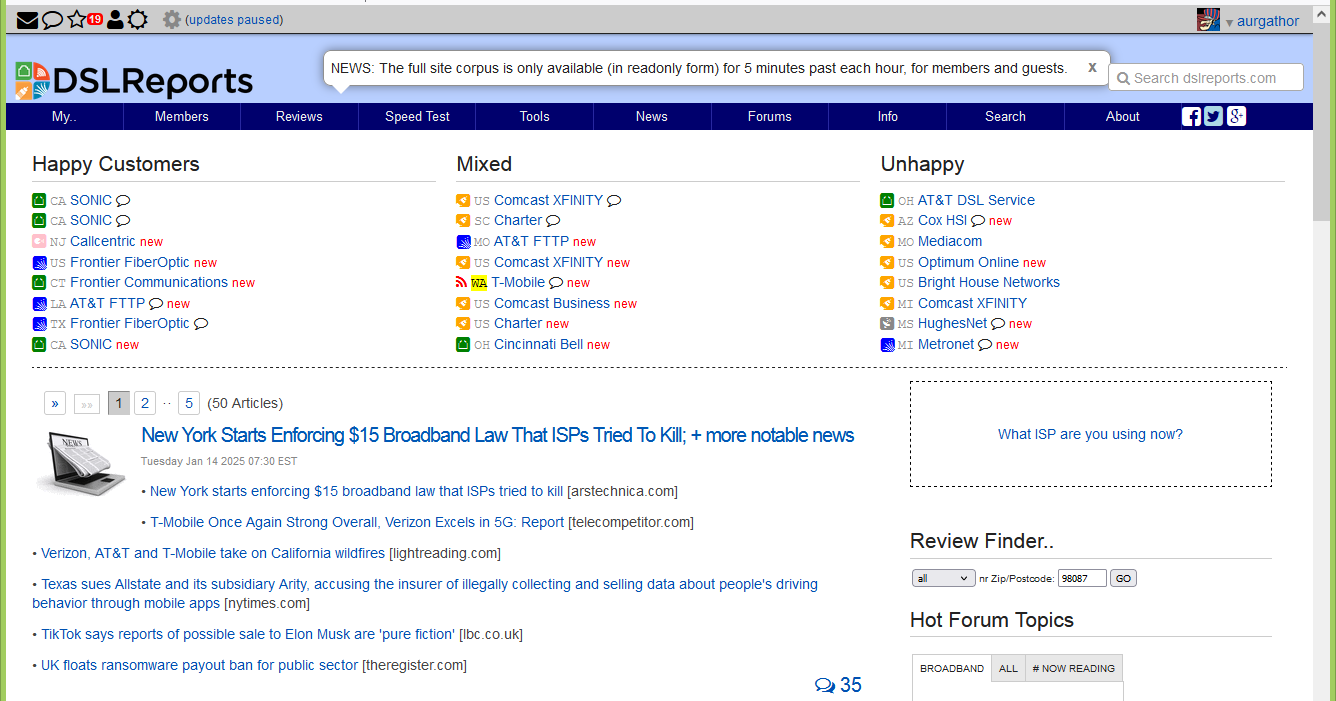Open the DSLReports Facebook page icon

[1192, 116]
